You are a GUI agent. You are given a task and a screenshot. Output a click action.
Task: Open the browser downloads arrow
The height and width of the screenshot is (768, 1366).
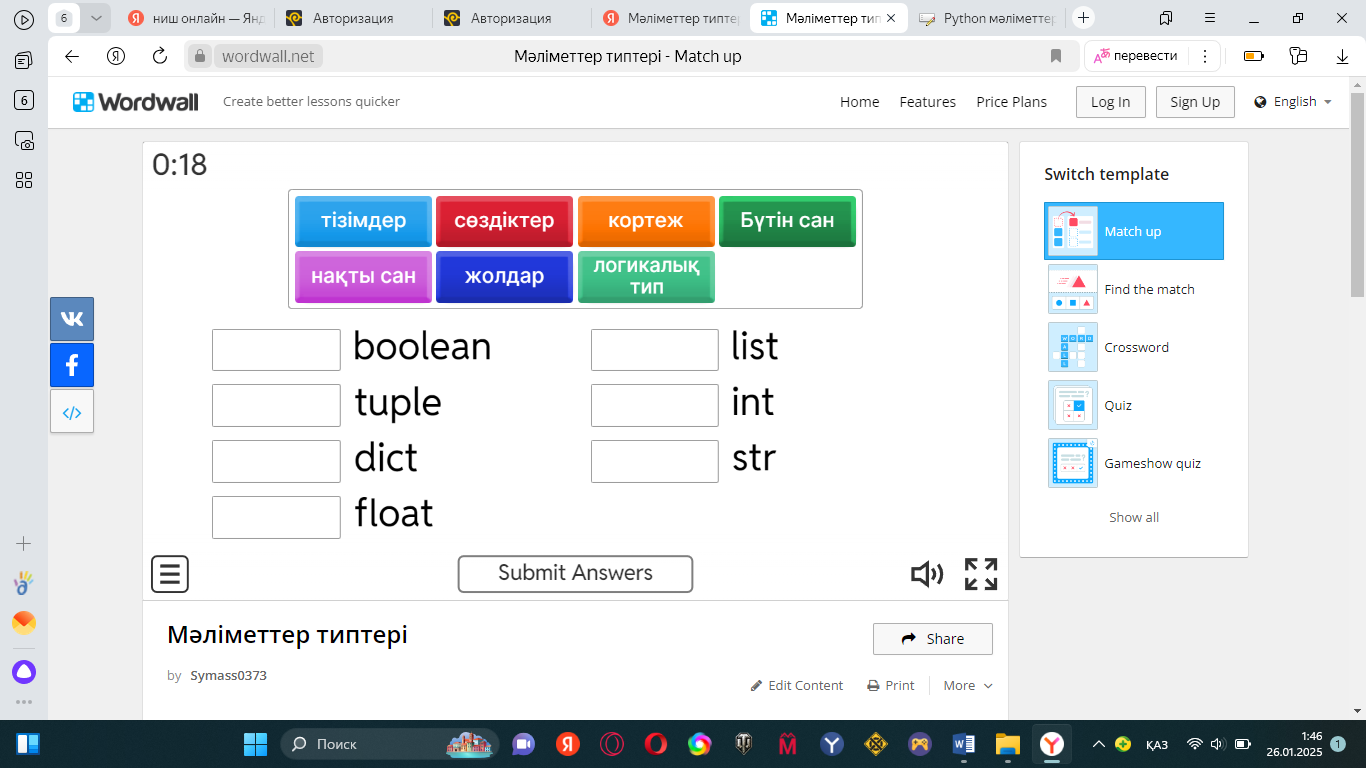click(1343, 56)
